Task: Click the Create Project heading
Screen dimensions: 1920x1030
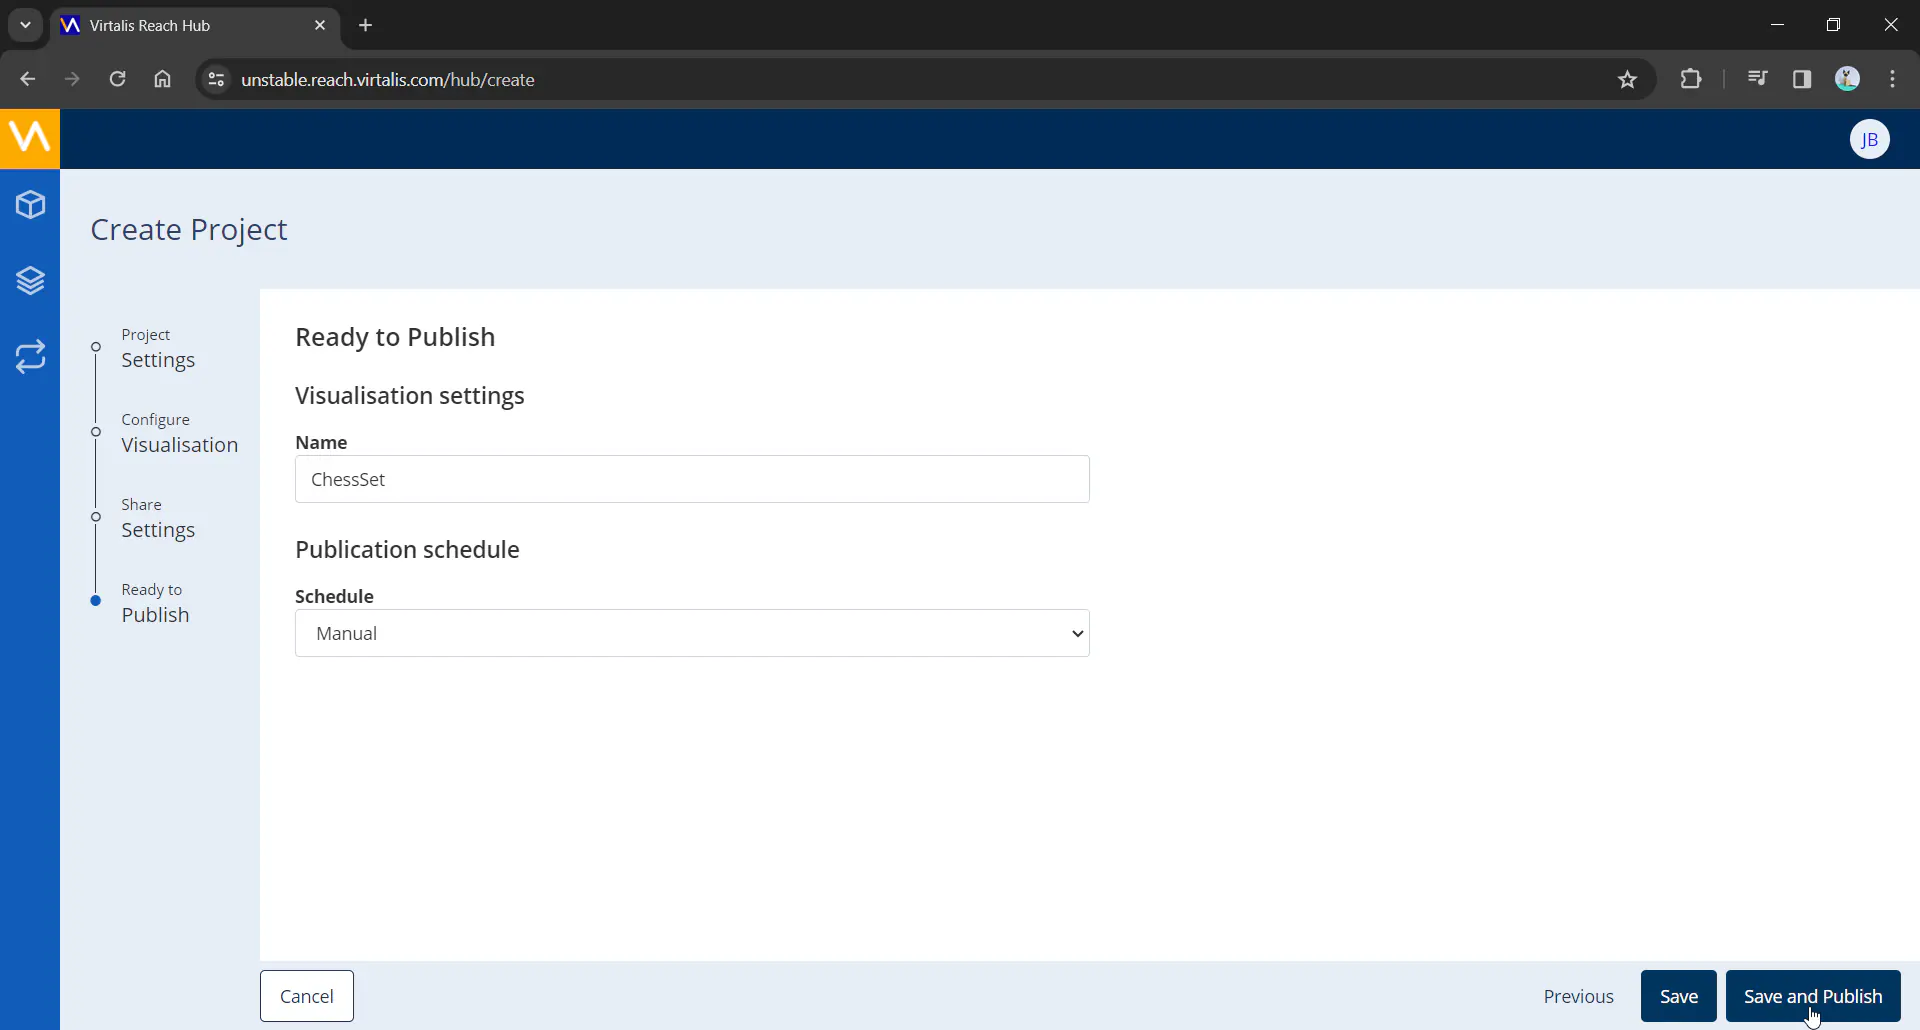Action: (x=189, y=230)
